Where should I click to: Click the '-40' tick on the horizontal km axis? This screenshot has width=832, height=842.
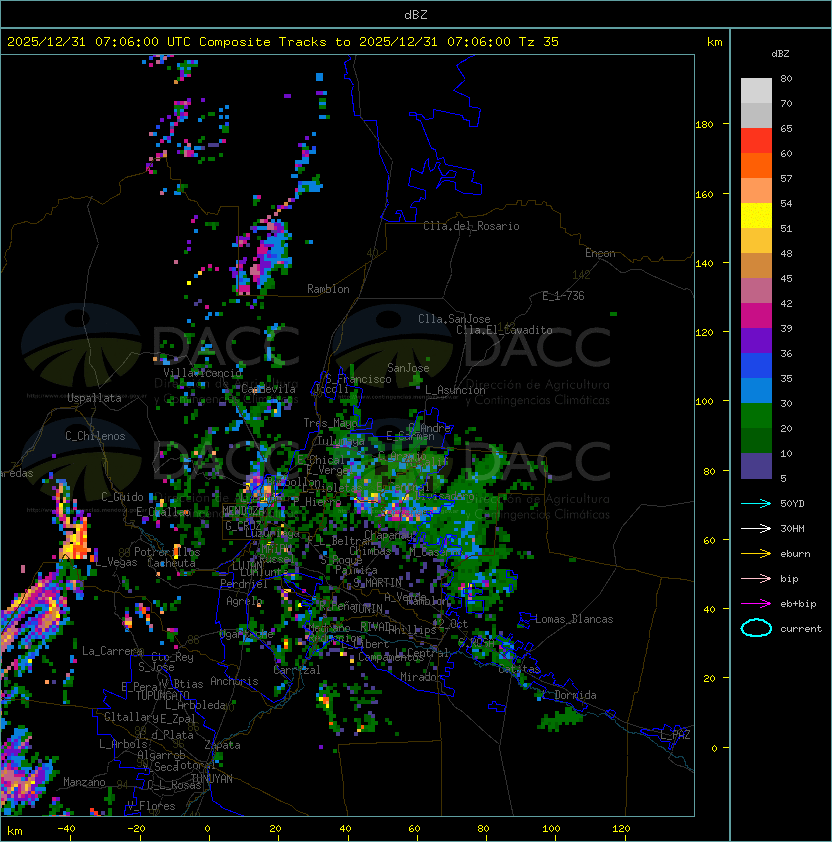(66, 829)
